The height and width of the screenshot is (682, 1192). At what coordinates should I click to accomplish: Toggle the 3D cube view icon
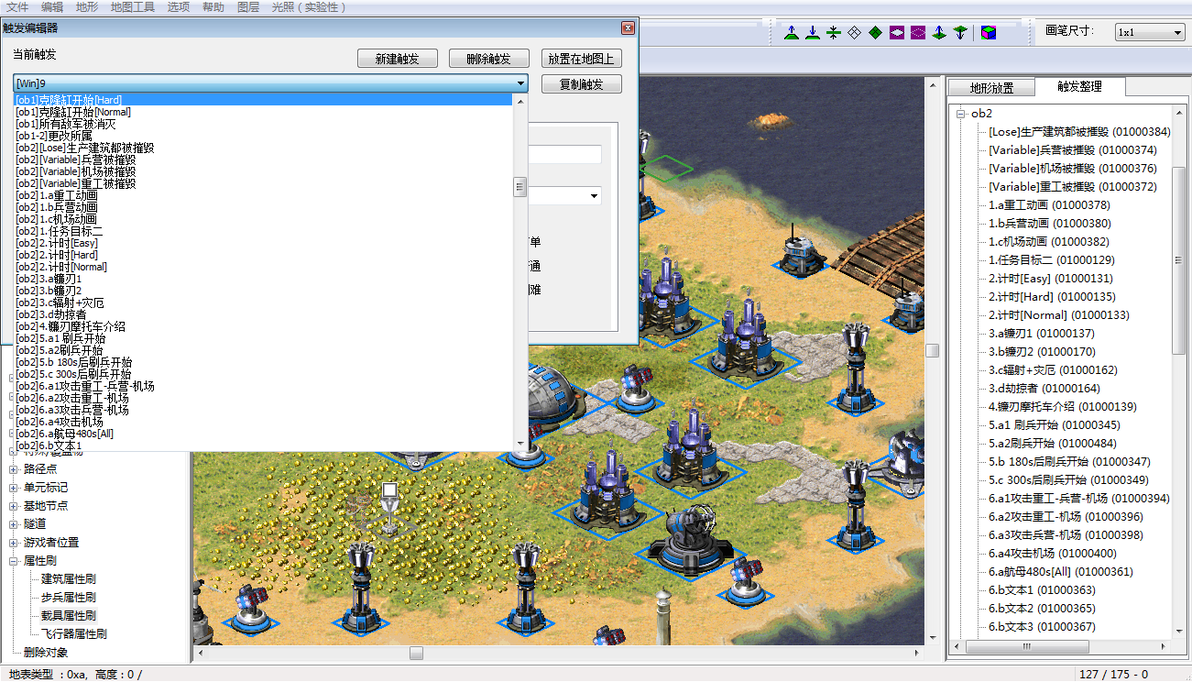click(988, 33)
